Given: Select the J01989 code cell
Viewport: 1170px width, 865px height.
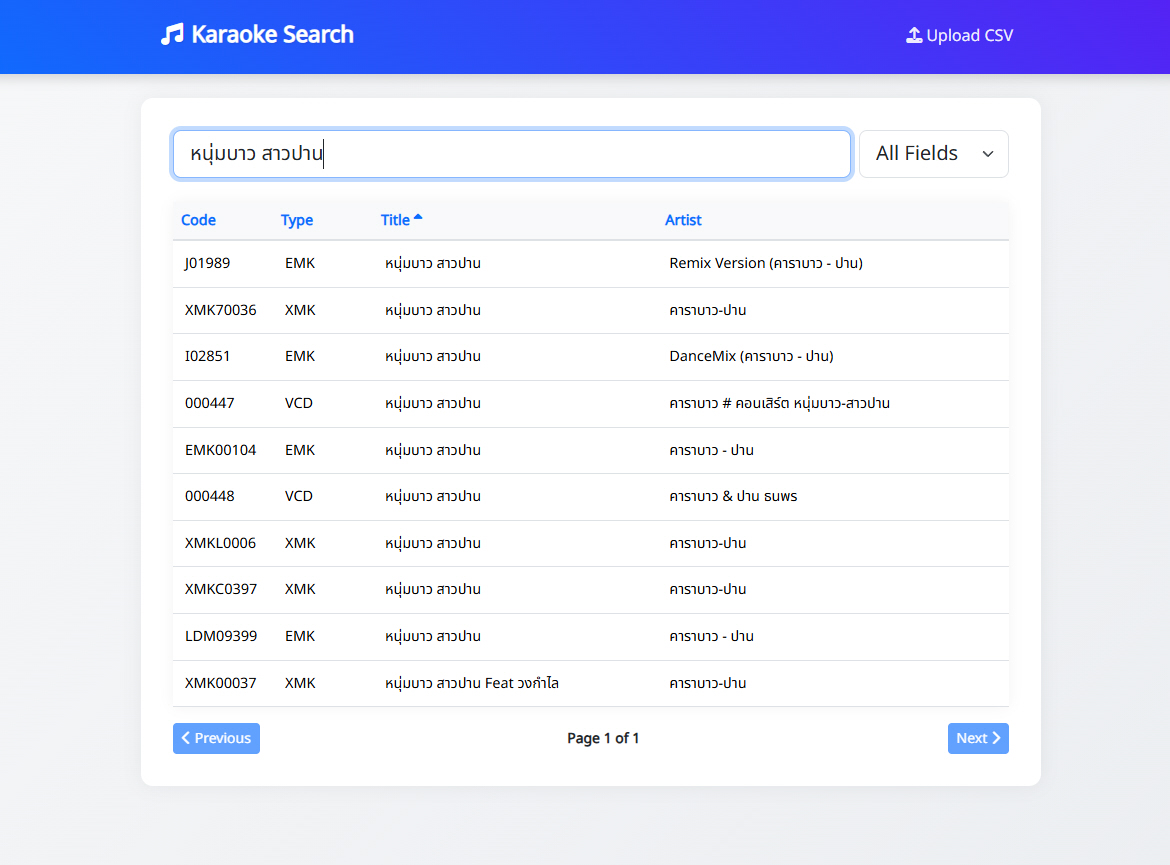Looking at the screenshot, I should pyautogui.click(x=207, y=263).
